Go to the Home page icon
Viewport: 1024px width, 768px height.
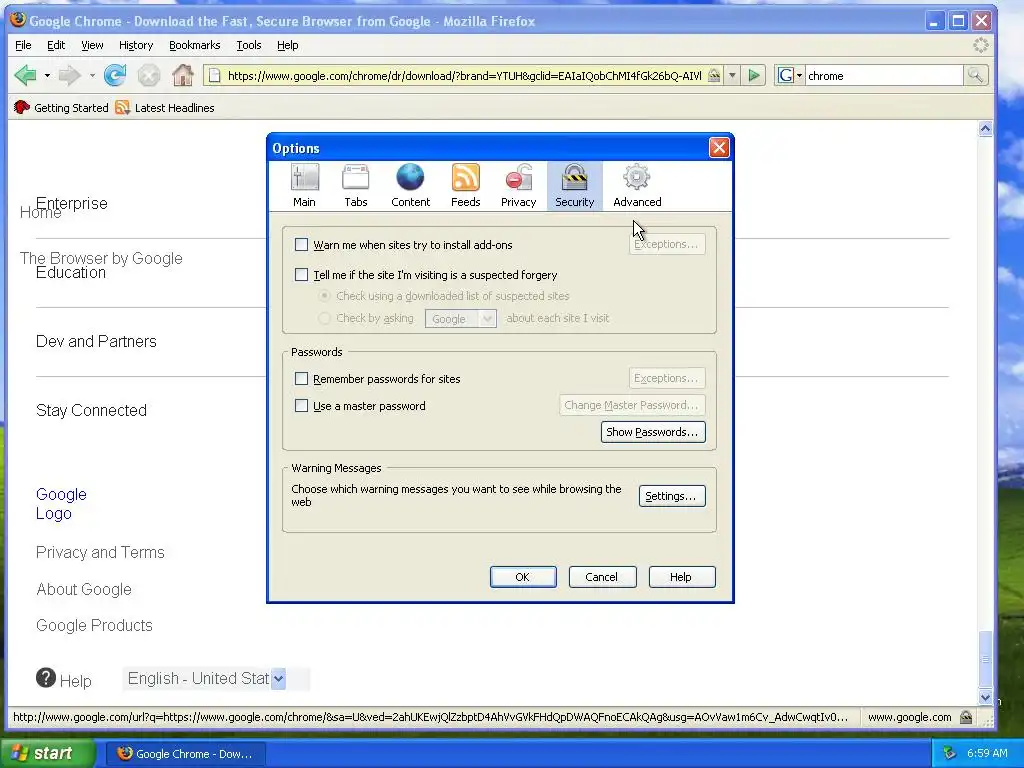pyautogui.click(x=183, y=76)
